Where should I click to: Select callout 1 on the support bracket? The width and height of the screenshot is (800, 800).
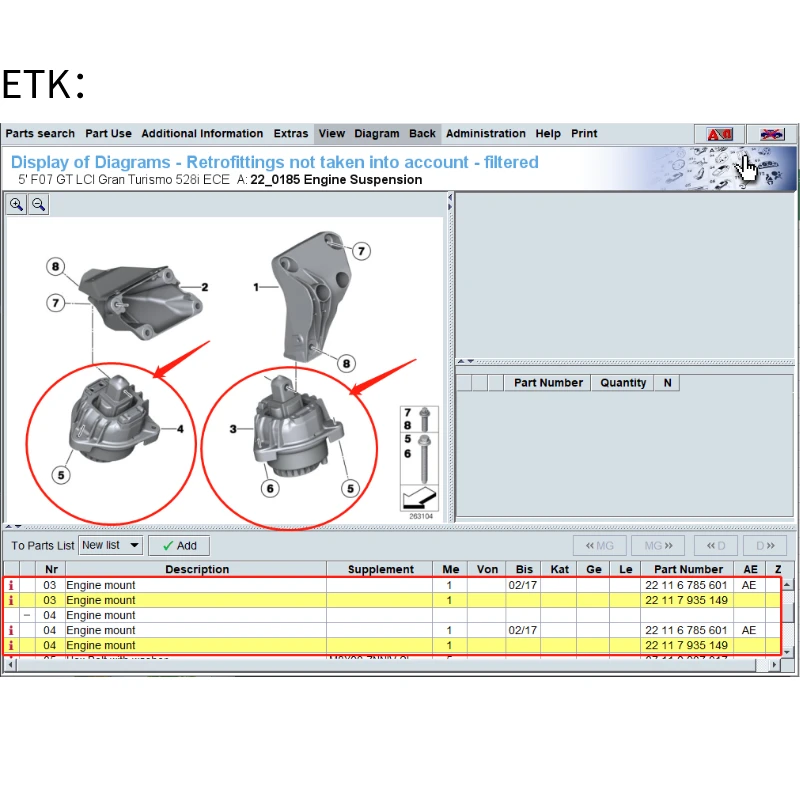point(256,287)
